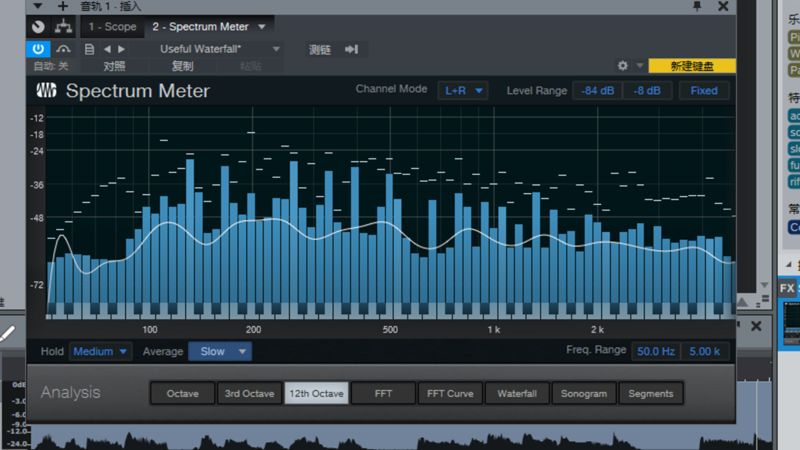Click the bypass arc icon
This screenshot has width=800, height=450.
click(64, 49)
